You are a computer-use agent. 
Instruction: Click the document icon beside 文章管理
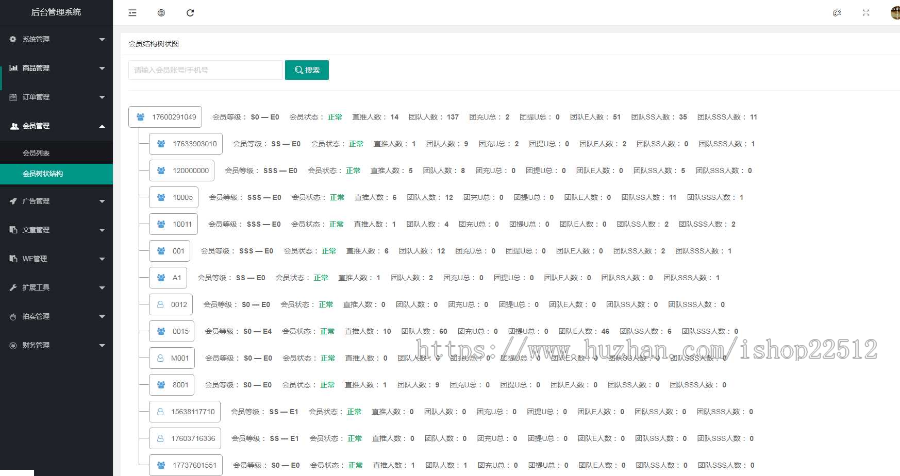(13, 230)
